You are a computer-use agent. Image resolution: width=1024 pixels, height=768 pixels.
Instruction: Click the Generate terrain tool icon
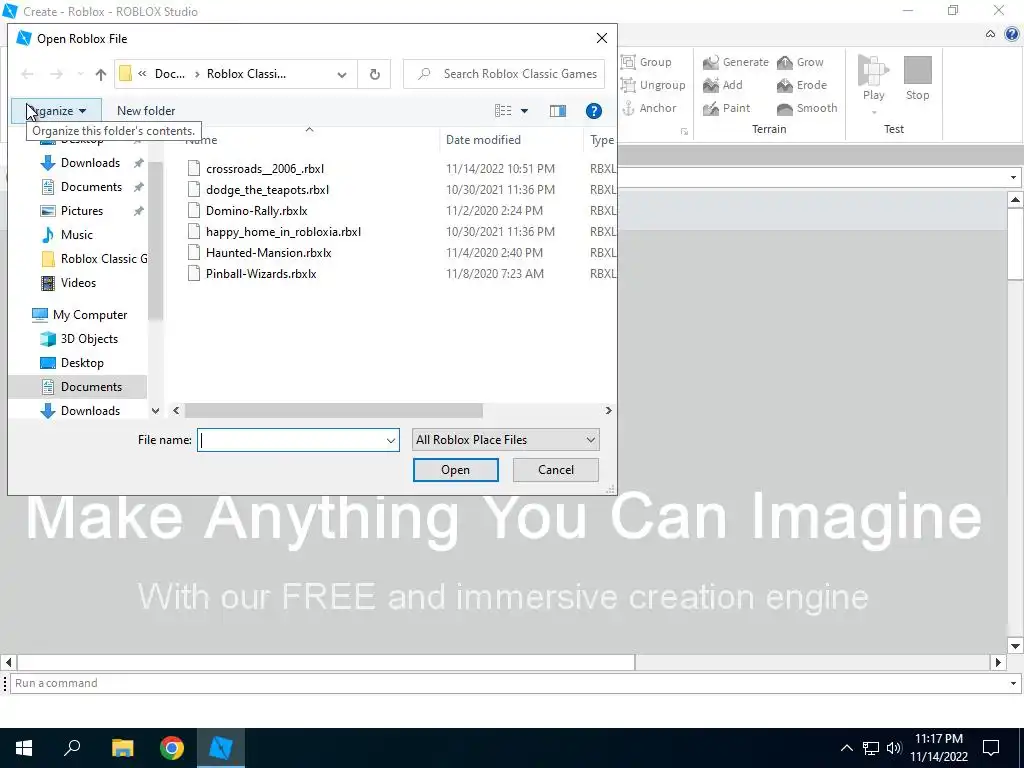[x=711, y=62]
